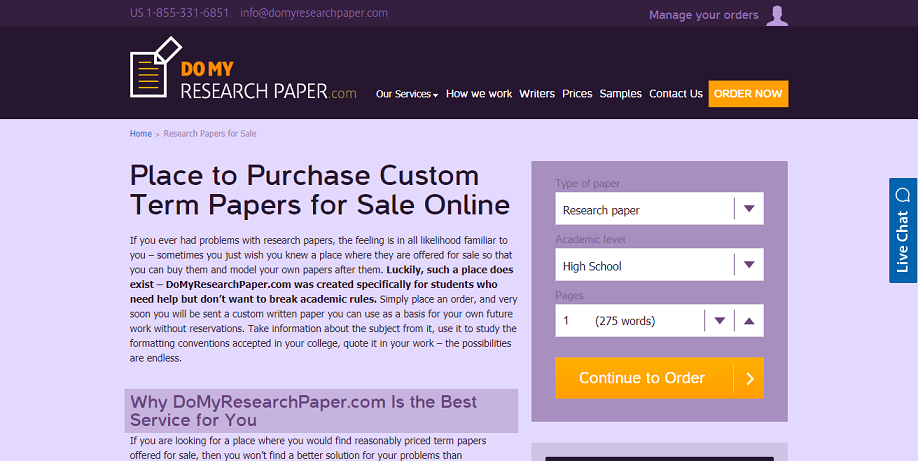Open the How we work page
This screenshot has height=461, width=918.
click(x=479, y=94)
